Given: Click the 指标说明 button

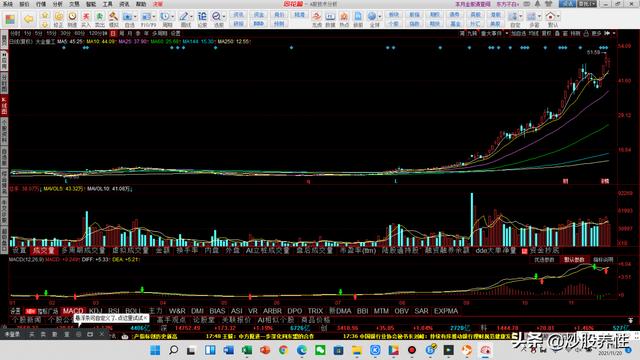Looking at the screenshot, I should pyautogui.click(x=603, y=260).
